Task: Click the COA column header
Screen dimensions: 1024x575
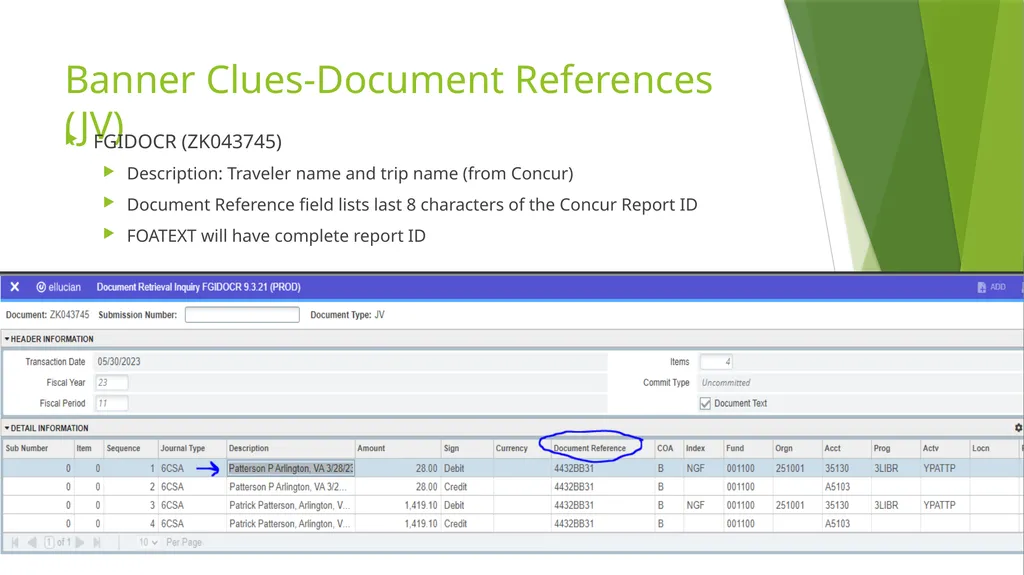Action: click(x=665, y=448)
